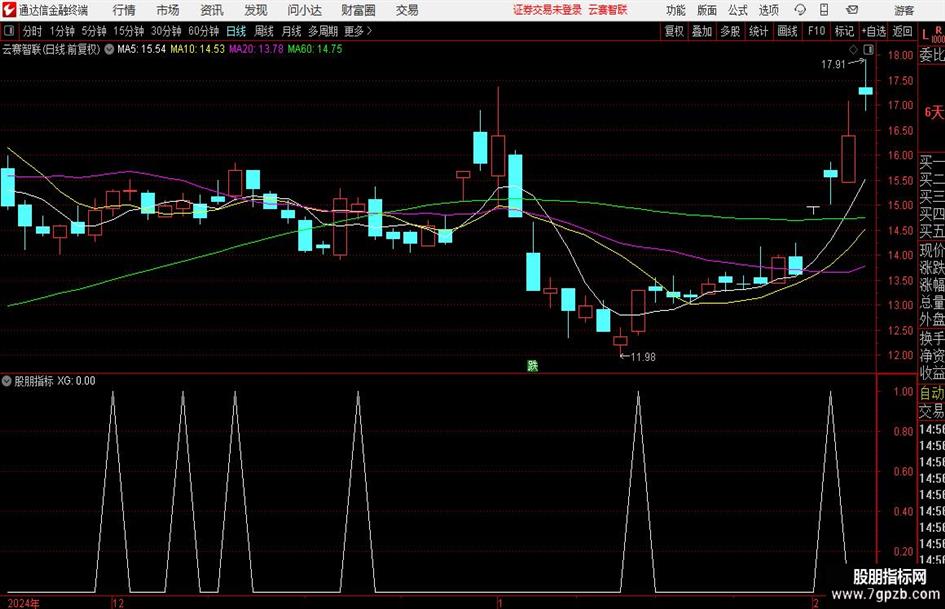This screenshot has width=945, height=609.
Task: Click the 2024年 time axis label
Action: click(x=23, y=603)
